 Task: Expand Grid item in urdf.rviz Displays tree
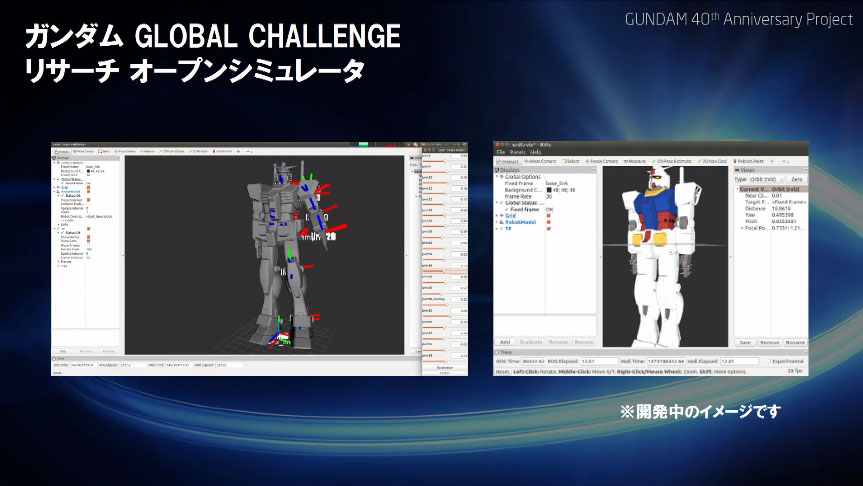click(496, 216)
